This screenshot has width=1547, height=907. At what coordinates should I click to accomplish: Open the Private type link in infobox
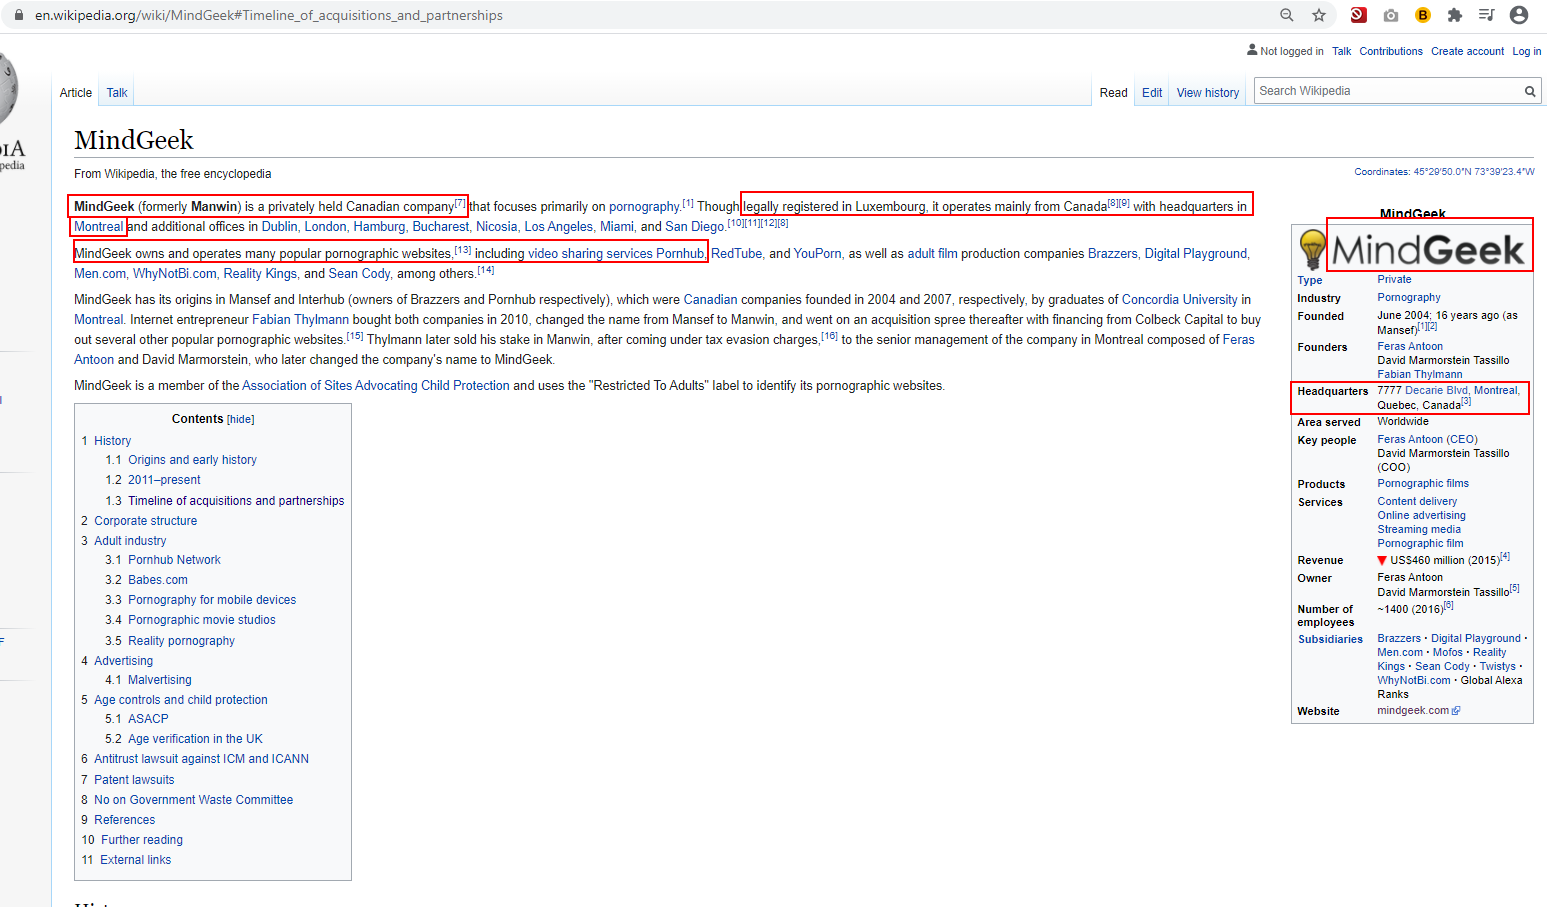click(1394, 280)
